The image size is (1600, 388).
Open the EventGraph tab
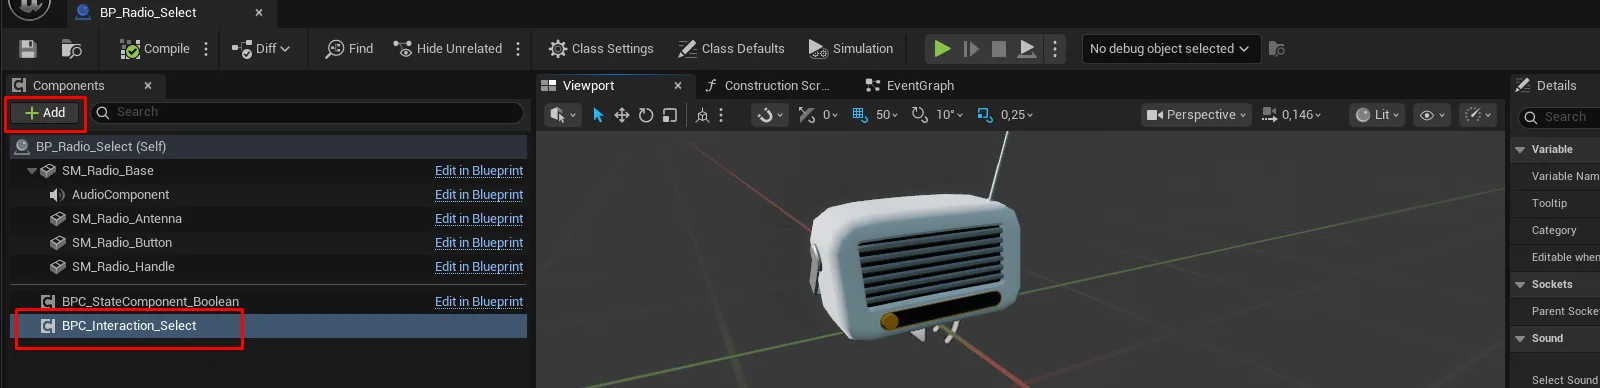pos(910,86)
